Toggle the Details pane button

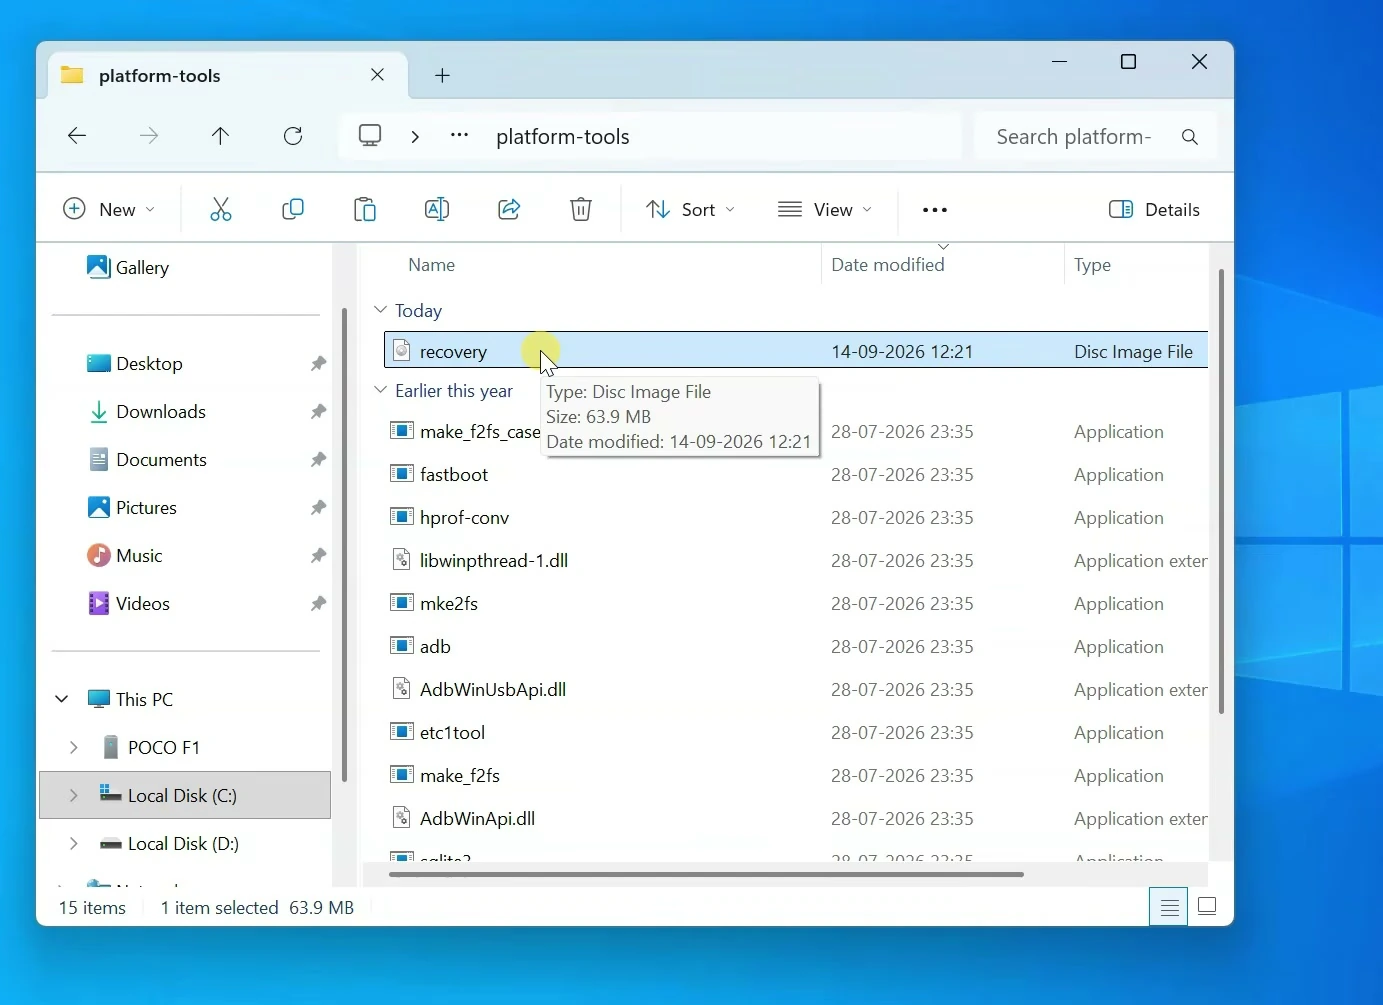1154,209
